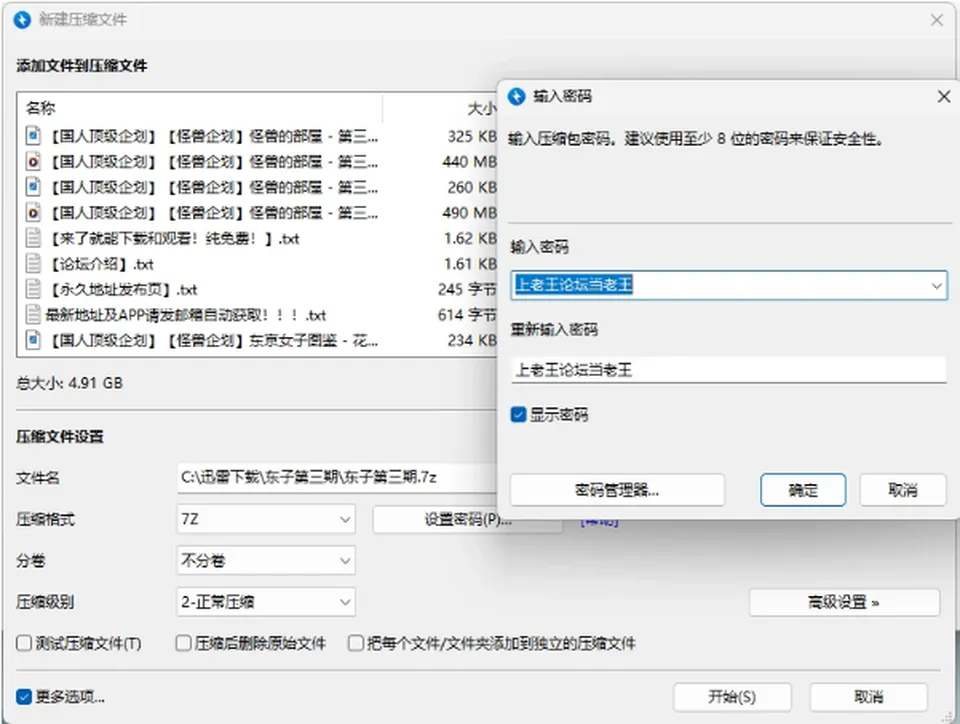Open the 压缩格式 dropdown showing 7Z
This screenshot has height=724, width=960.
(x=266, y=520)
